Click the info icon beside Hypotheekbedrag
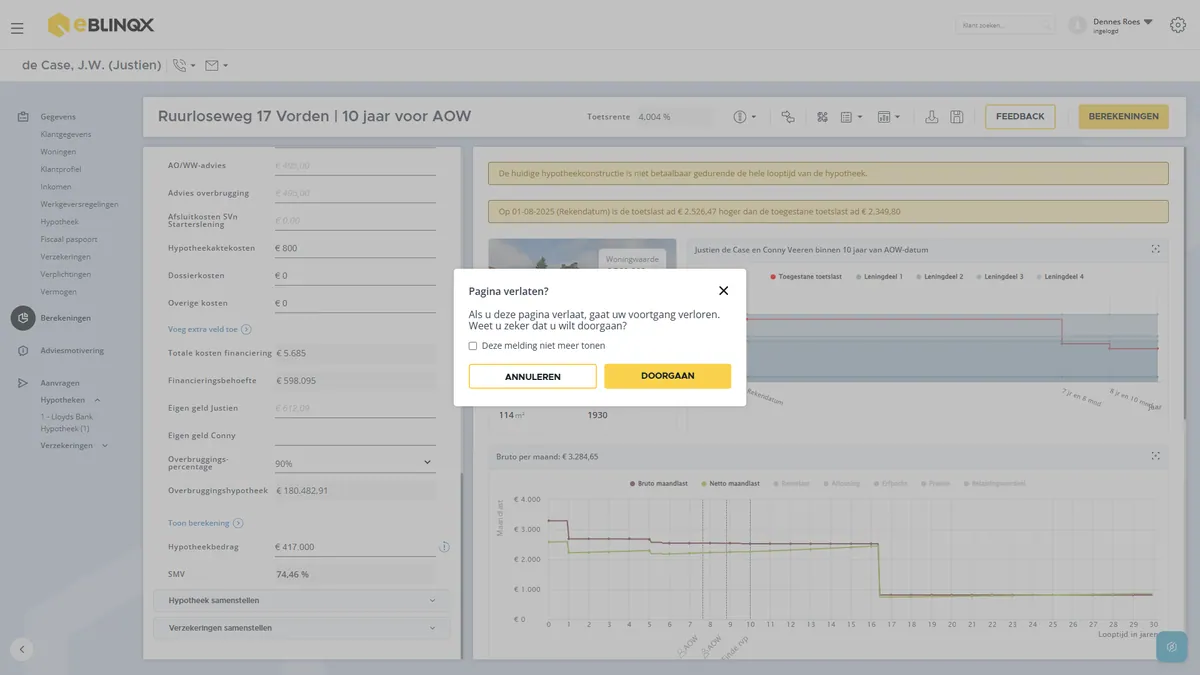The image size is (1200, 675). coord(444,547)
